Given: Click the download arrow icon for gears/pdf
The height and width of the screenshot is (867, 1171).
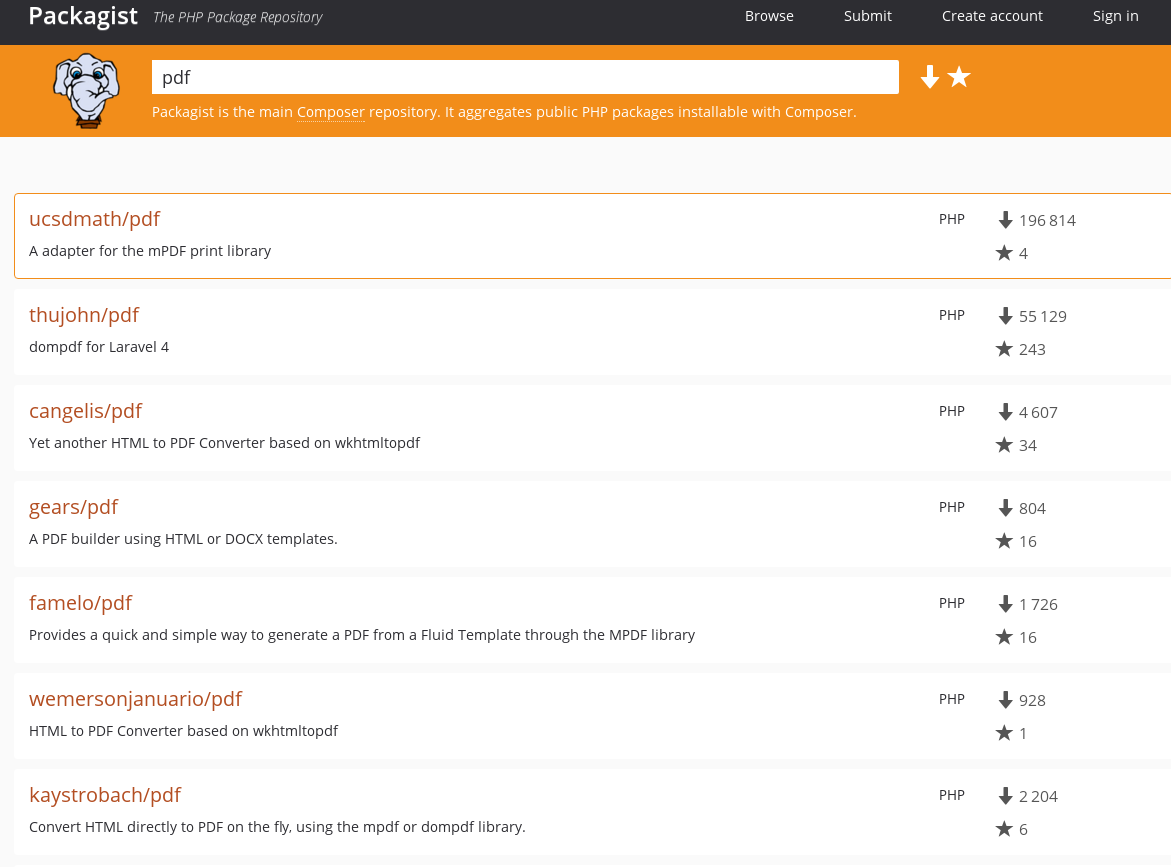Looking at the screenshot, I should coord(1005,508).
